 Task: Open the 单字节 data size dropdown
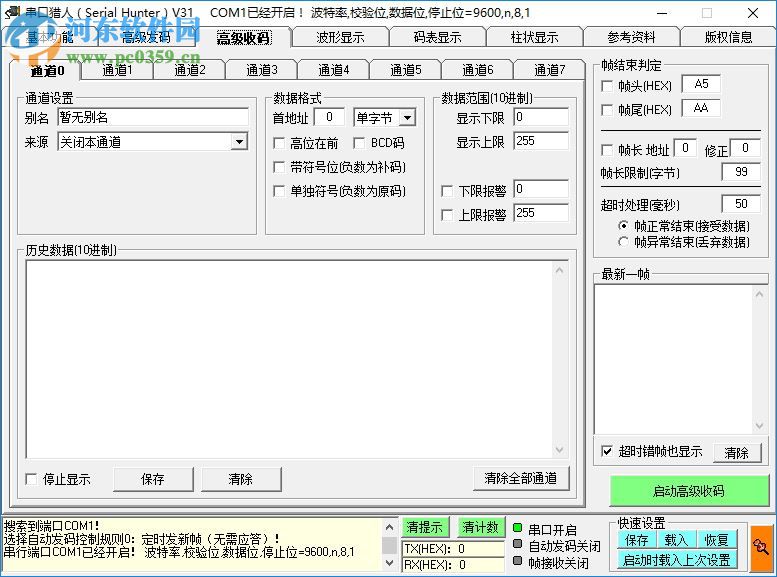click(407, 118)
